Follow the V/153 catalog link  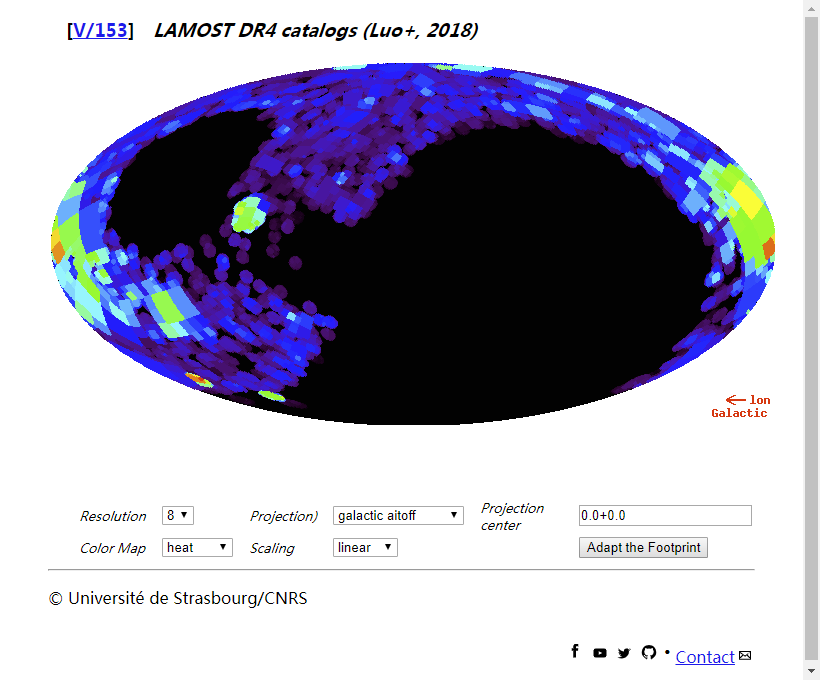(x=100, y=30)
